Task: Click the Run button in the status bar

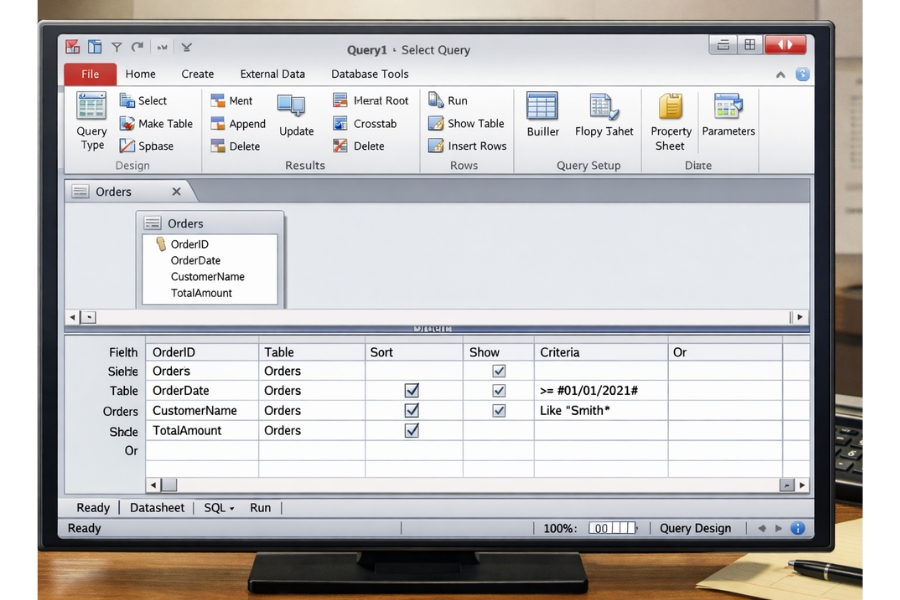Action: click(x=260, y=507)
